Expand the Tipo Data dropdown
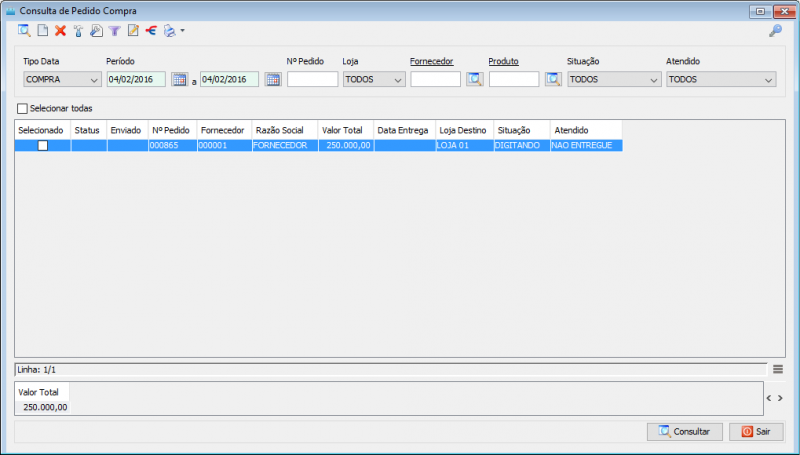This screenshot has height=455, width=800. tap(62, 80)
